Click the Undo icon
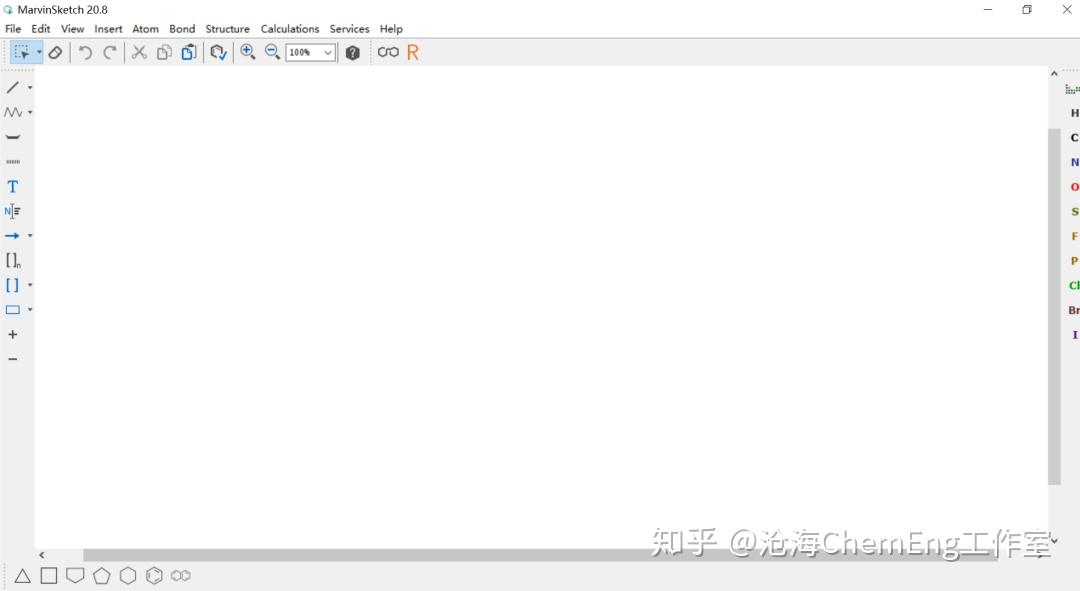The width and height of the screenshot is (1080, 591). 84,52
